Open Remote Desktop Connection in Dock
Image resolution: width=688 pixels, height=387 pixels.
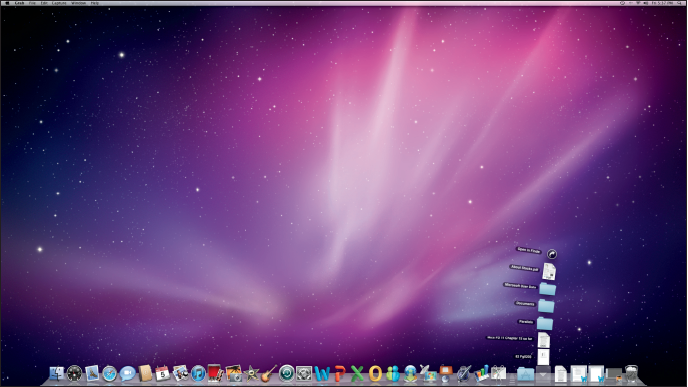tap(428, 373)
